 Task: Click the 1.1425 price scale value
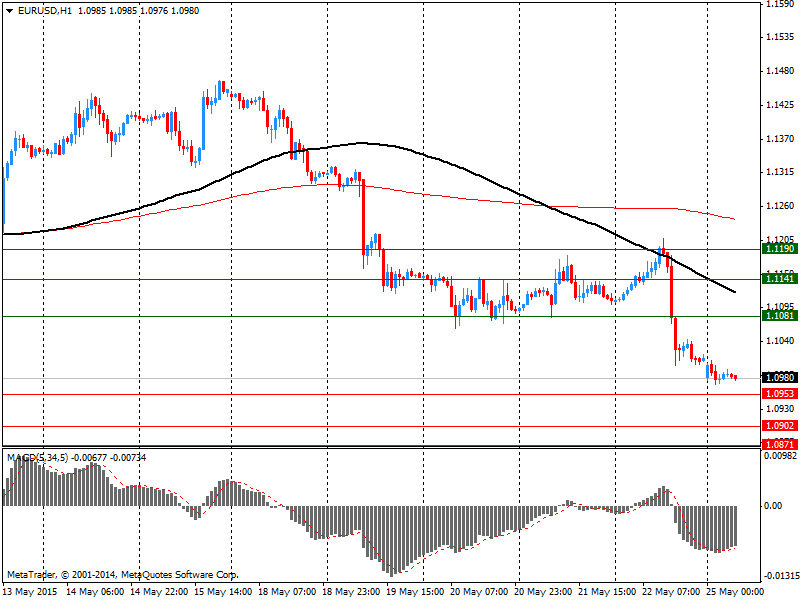(x=781, y=105)
